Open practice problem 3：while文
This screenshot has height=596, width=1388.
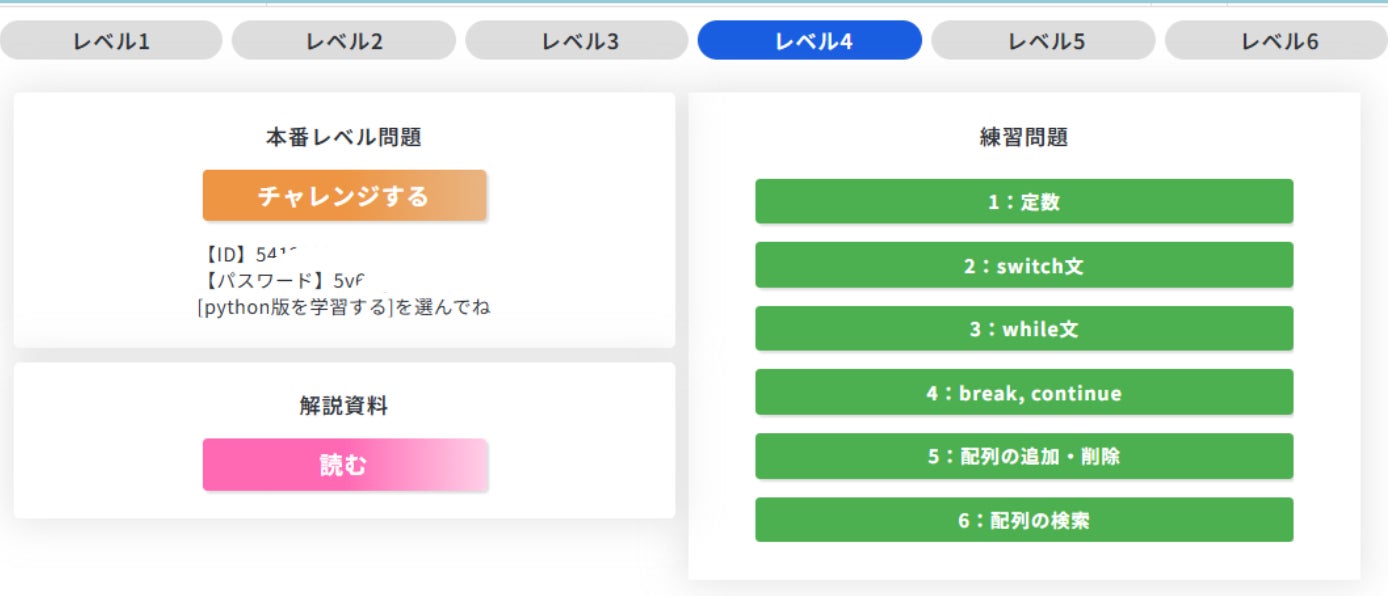(1024, 329)
